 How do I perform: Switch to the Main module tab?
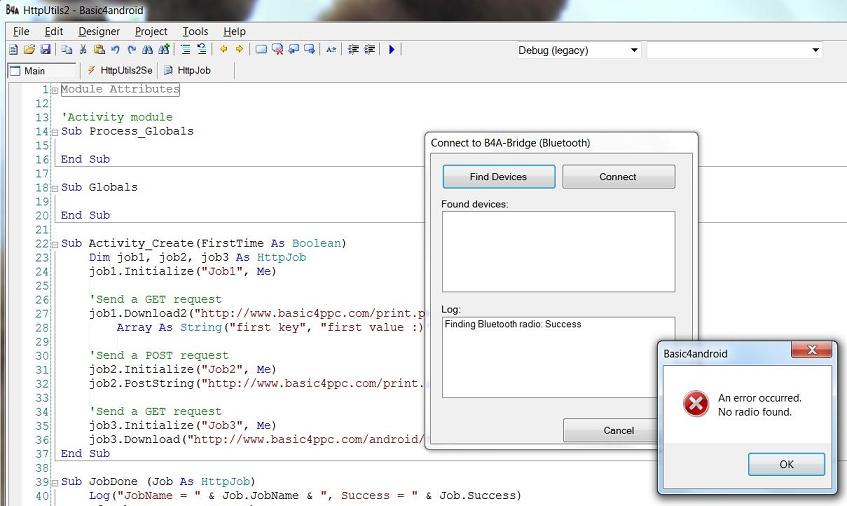(42, 71)
